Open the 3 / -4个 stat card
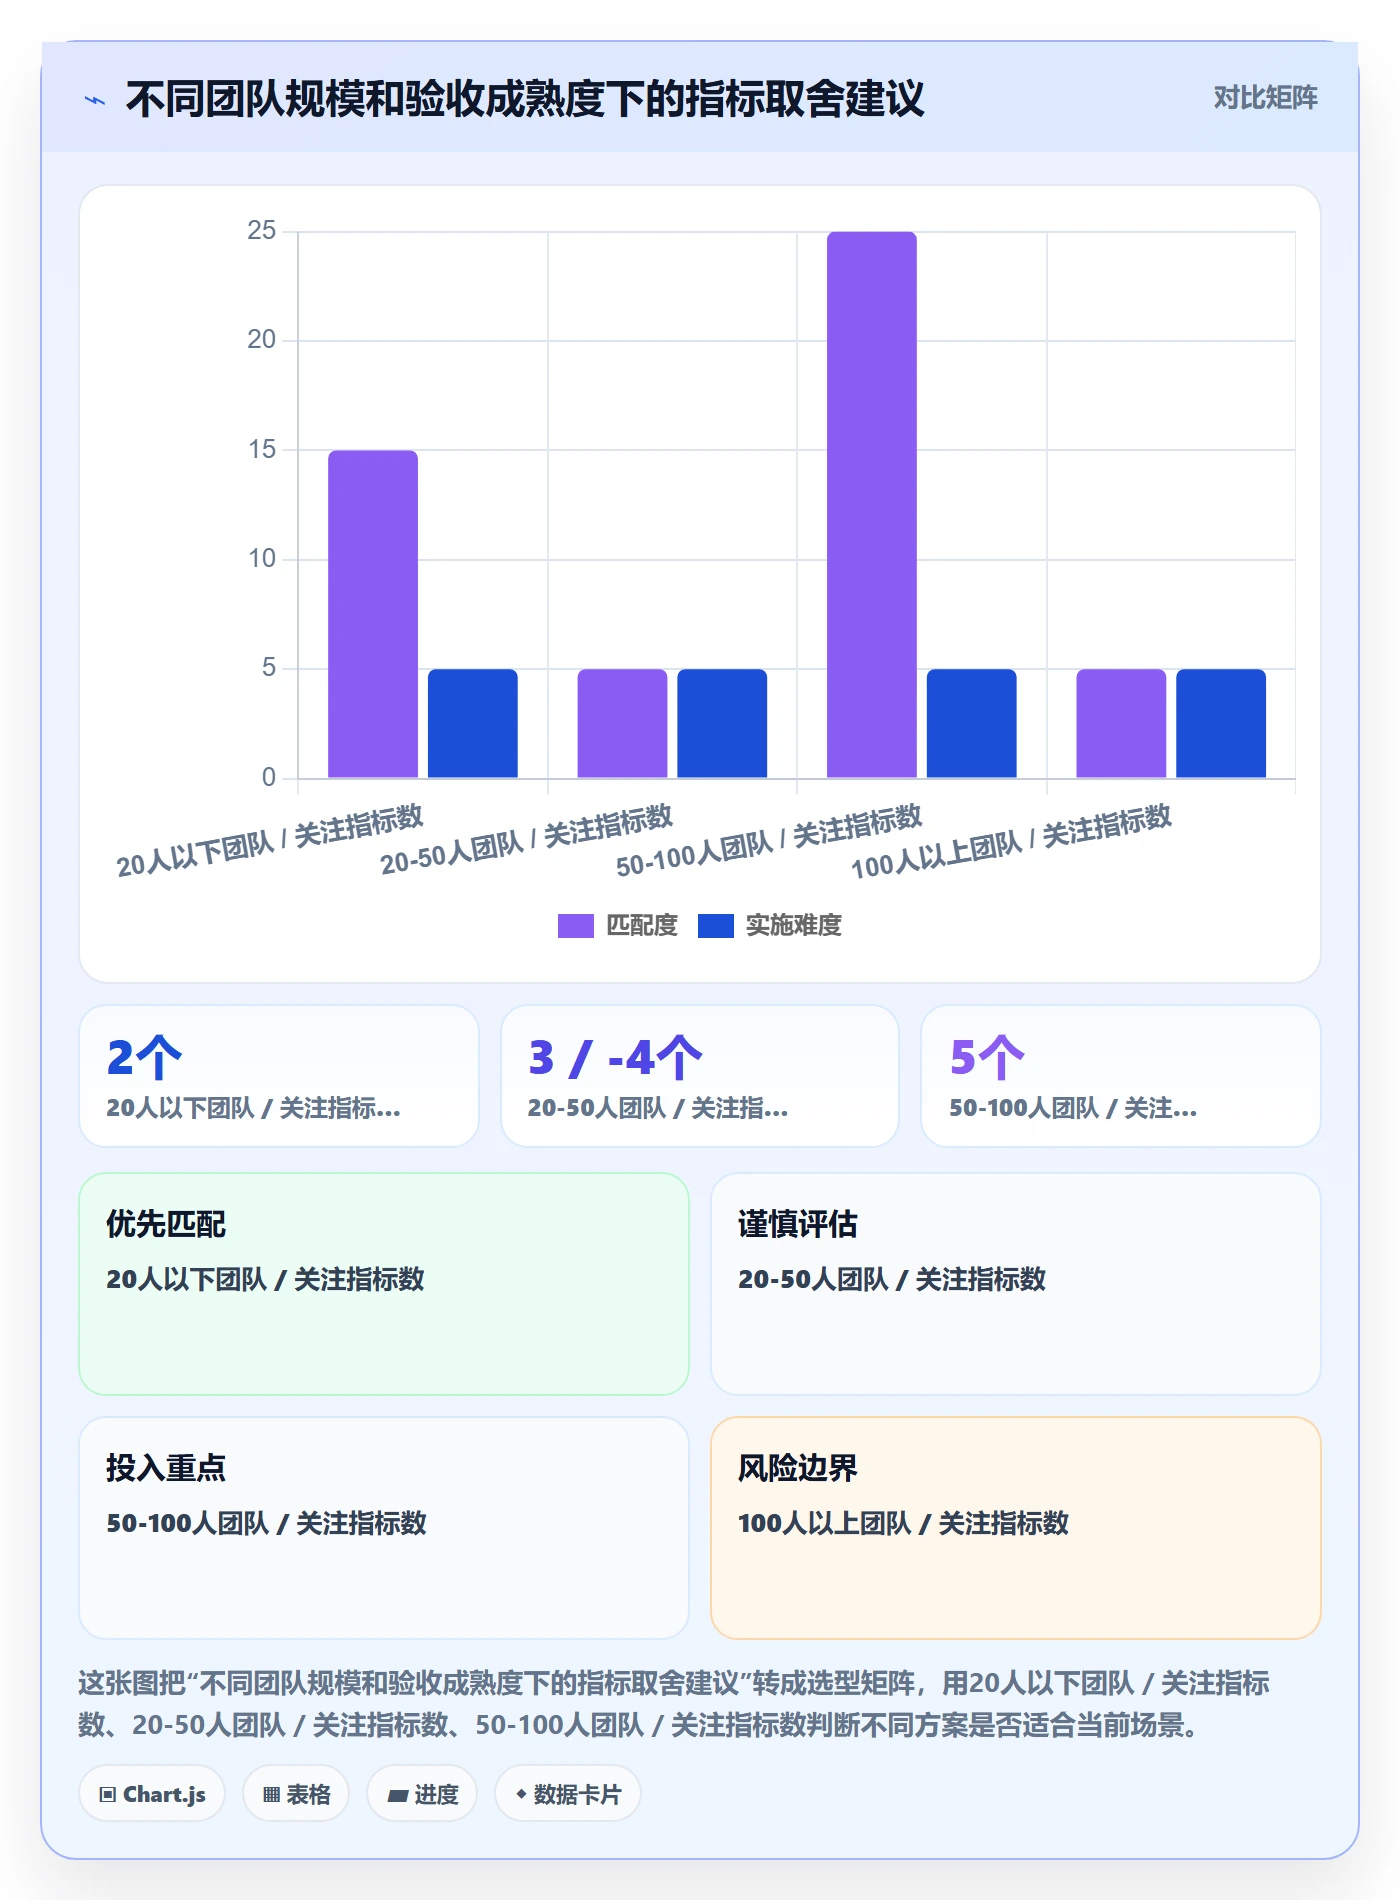 click(700, 1076)
